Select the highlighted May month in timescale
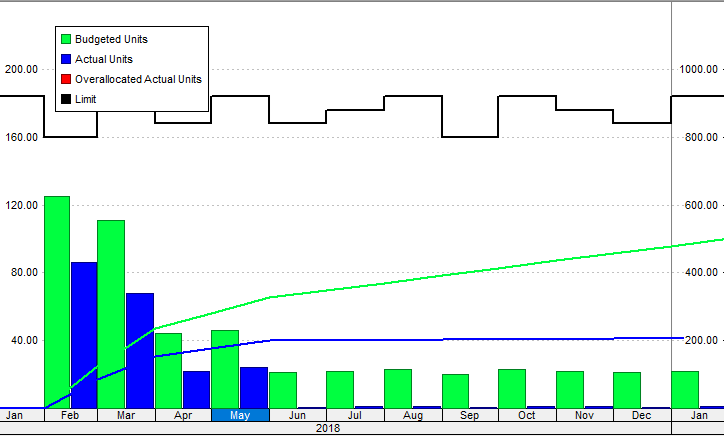 [240, 415]
